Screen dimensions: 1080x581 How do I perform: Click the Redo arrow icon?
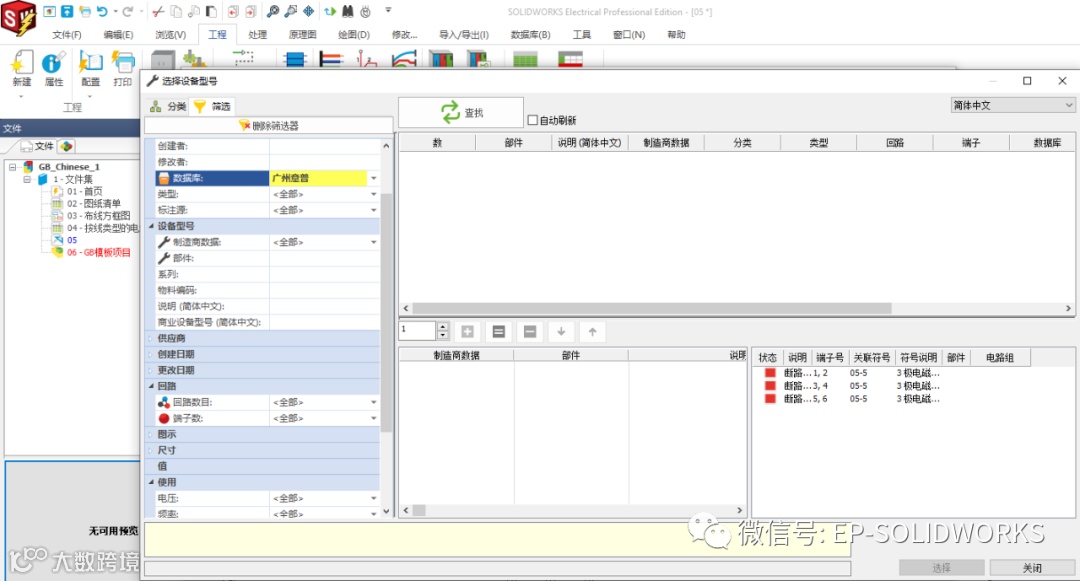click(127, 11)
